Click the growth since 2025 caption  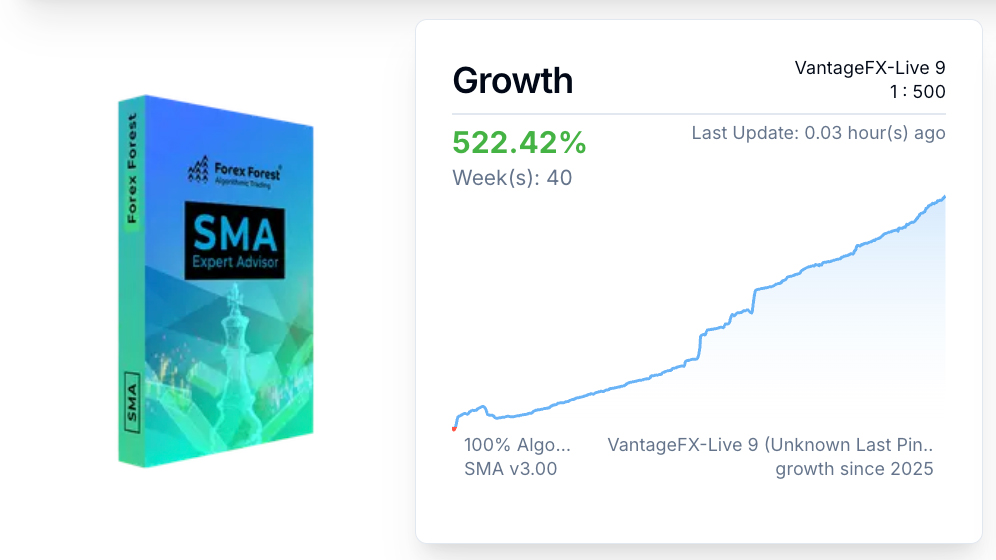pyautogui.click(x=854, y=469)
